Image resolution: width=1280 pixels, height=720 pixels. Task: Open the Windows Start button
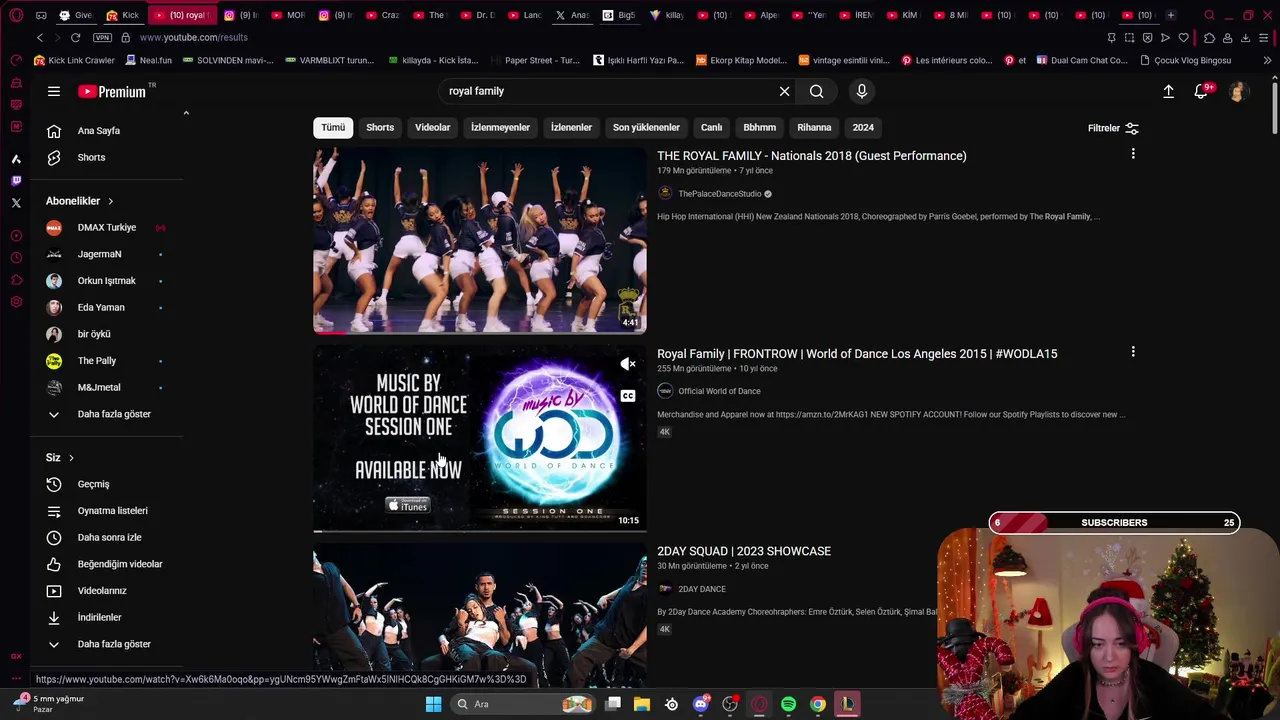point(433,704)
